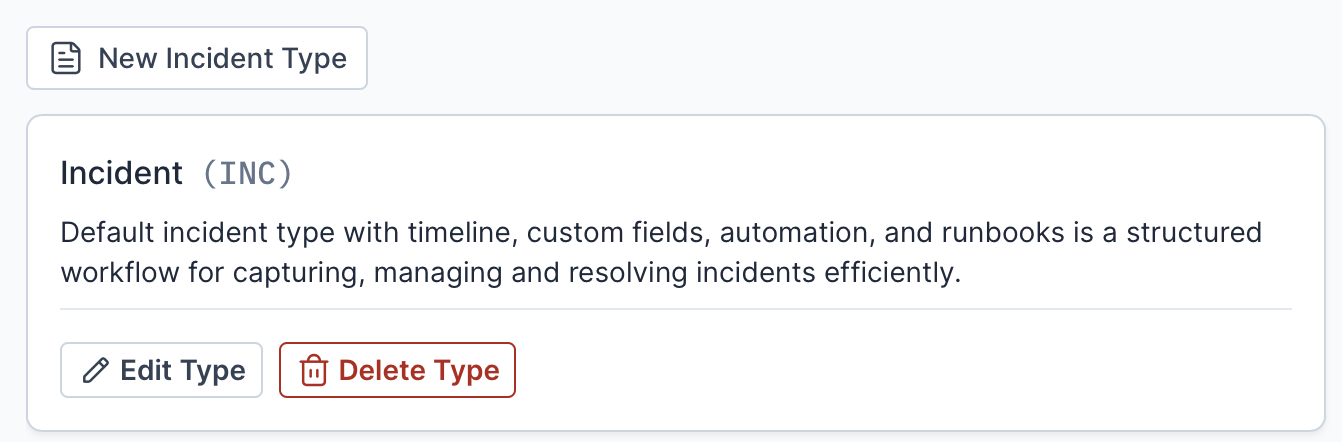Click the (INC) prefix code label
Screen dimensions: 1342x442
[x=247, y=174]
